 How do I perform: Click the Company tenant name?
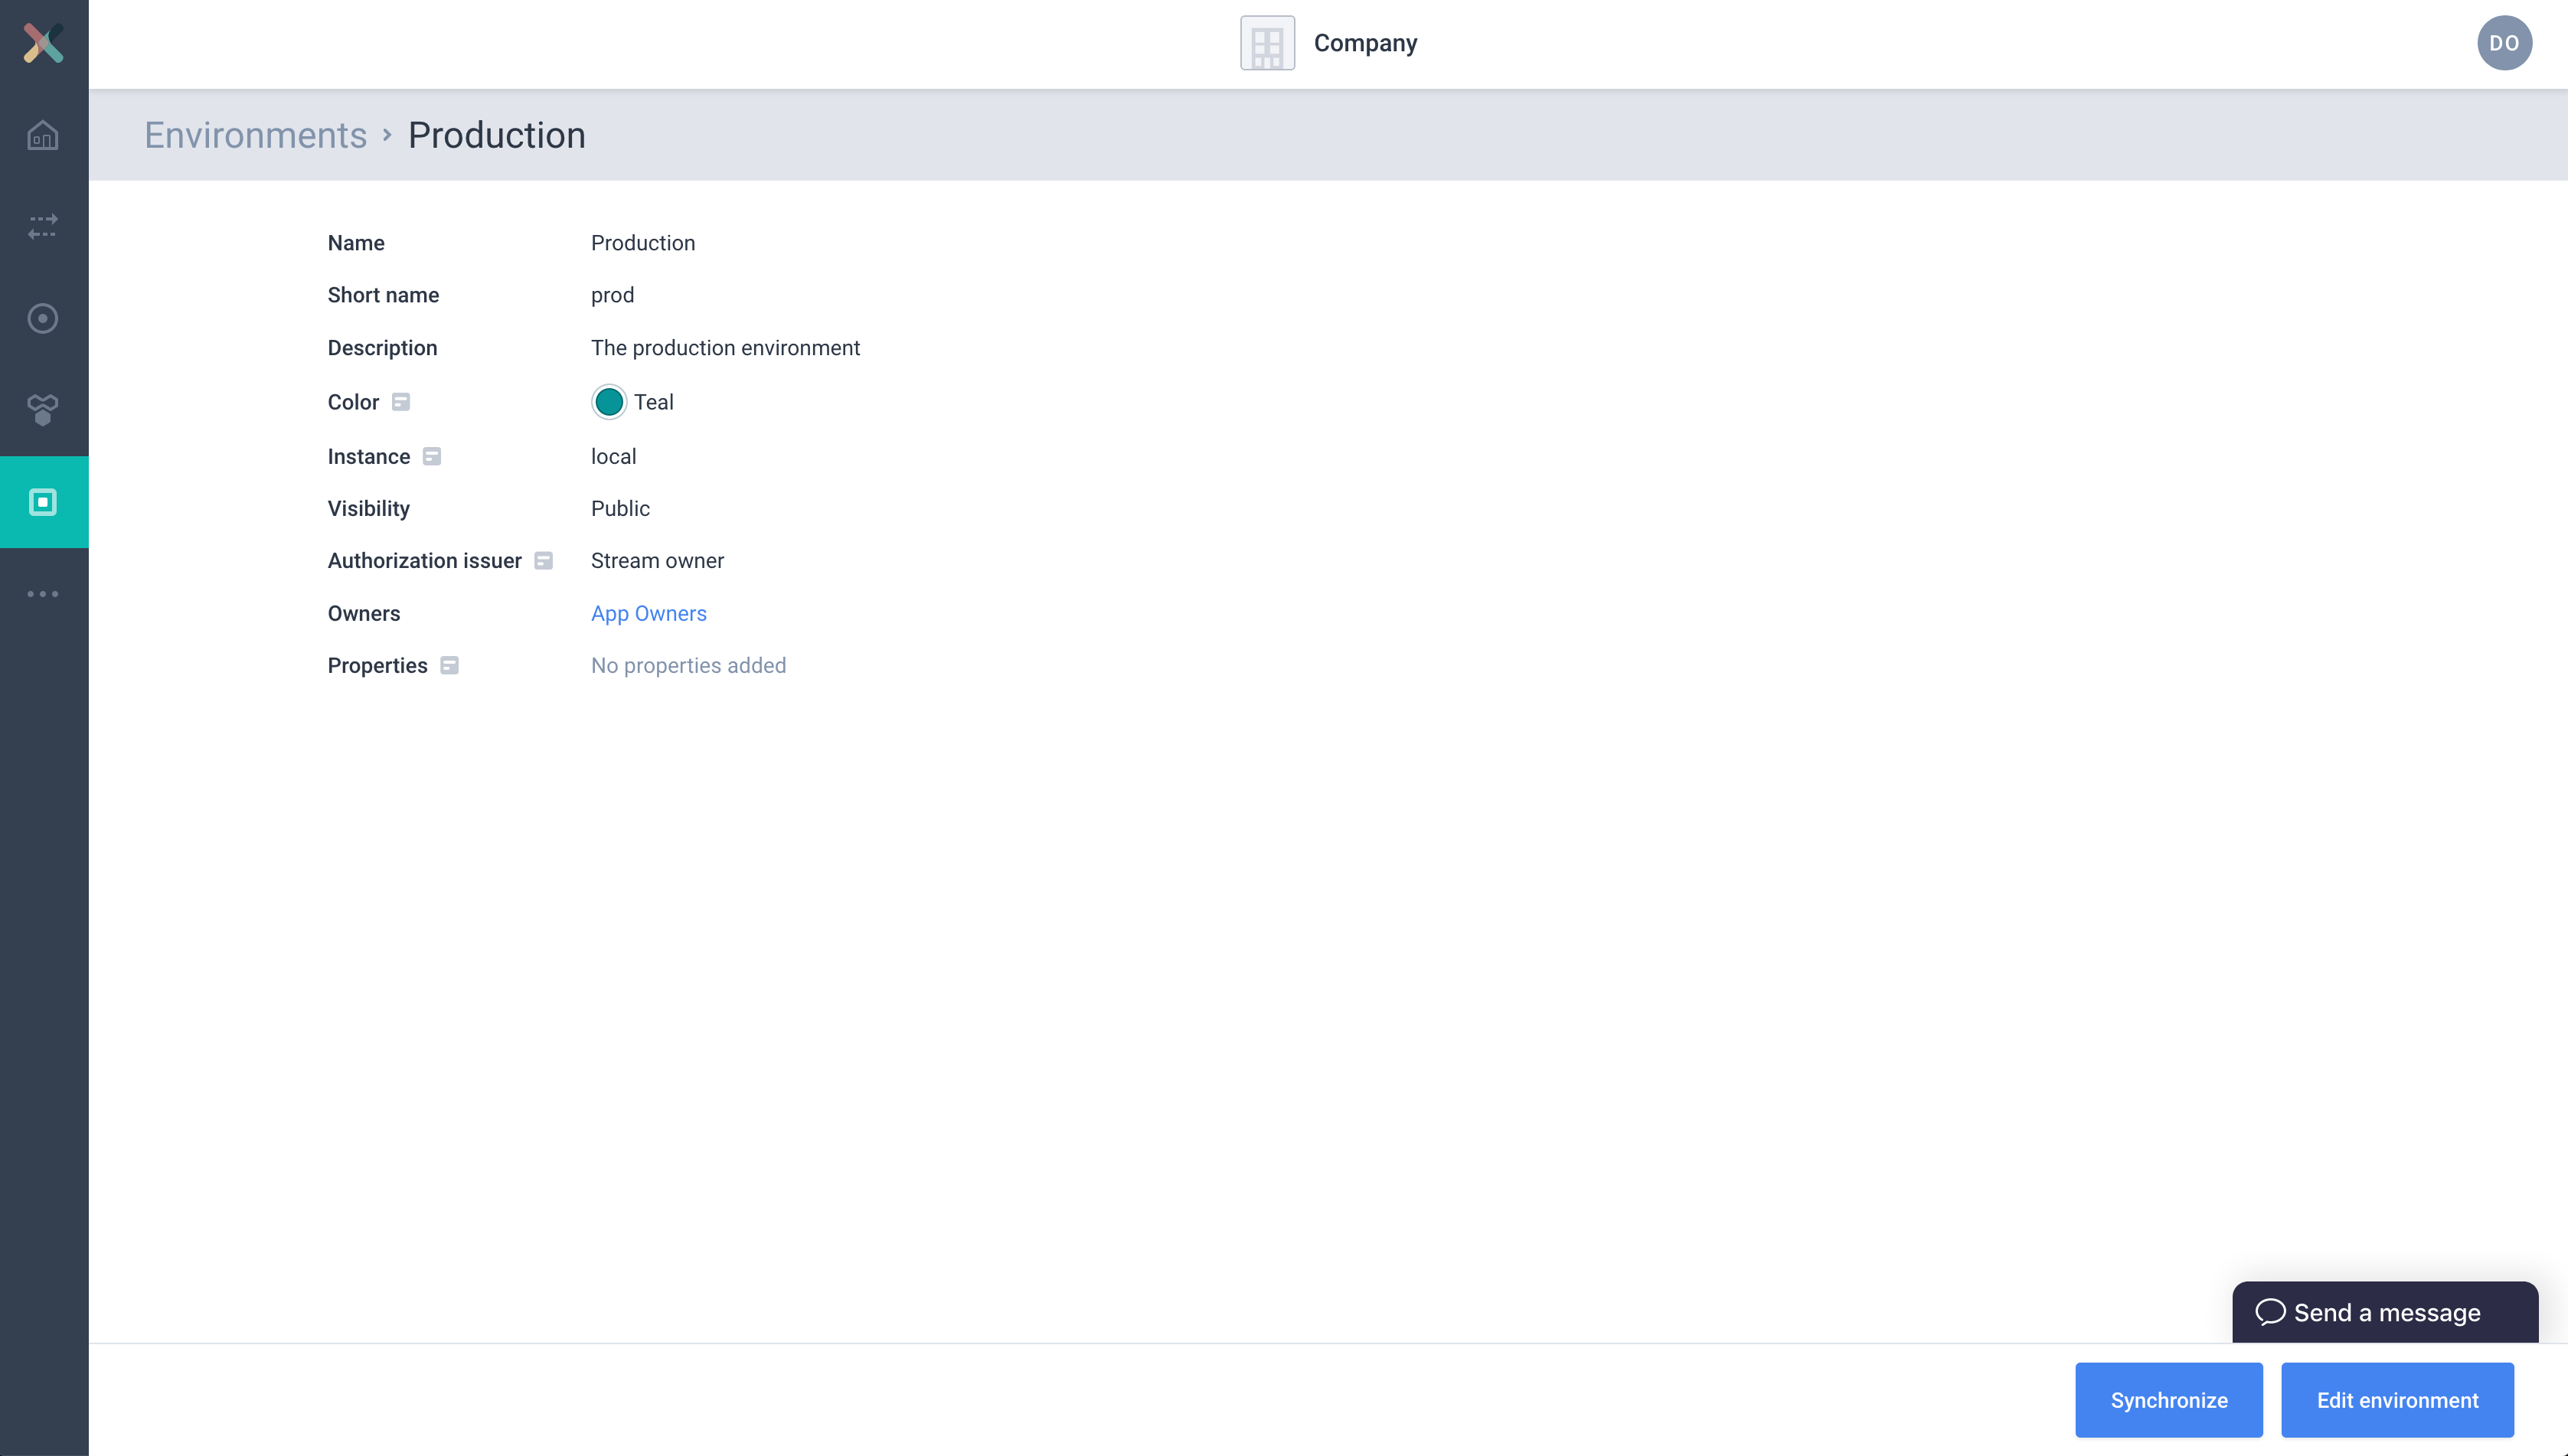pyautogui.click(x=1365, y=43)
